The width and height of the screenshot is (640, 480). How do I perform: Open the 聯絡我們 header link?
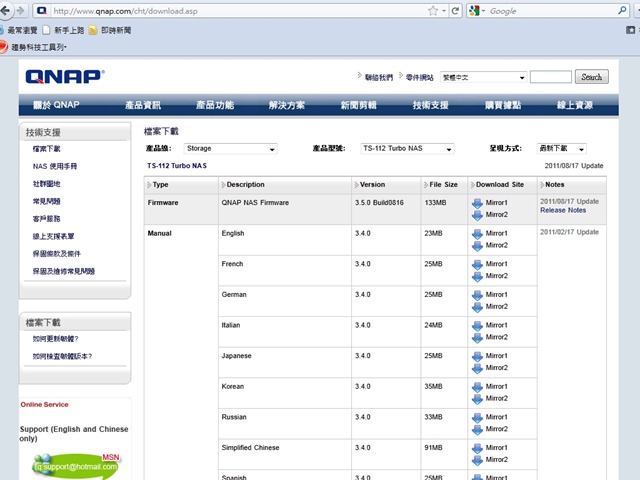coord(379,78)
